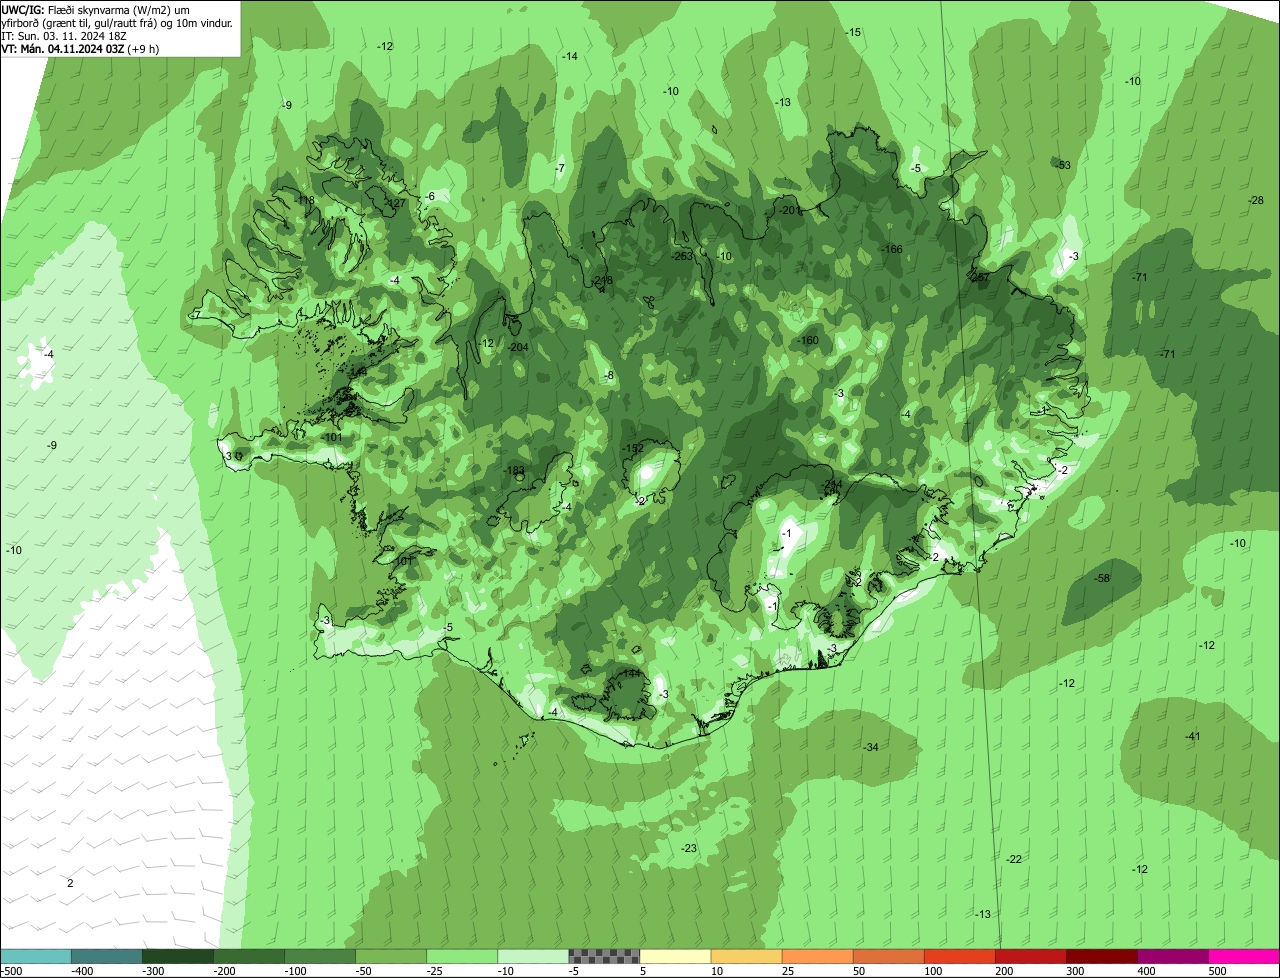Pick the -50 to -25 legend color swatch
The width and height of the screenshot is (1280, 978).
click(391, 956)
